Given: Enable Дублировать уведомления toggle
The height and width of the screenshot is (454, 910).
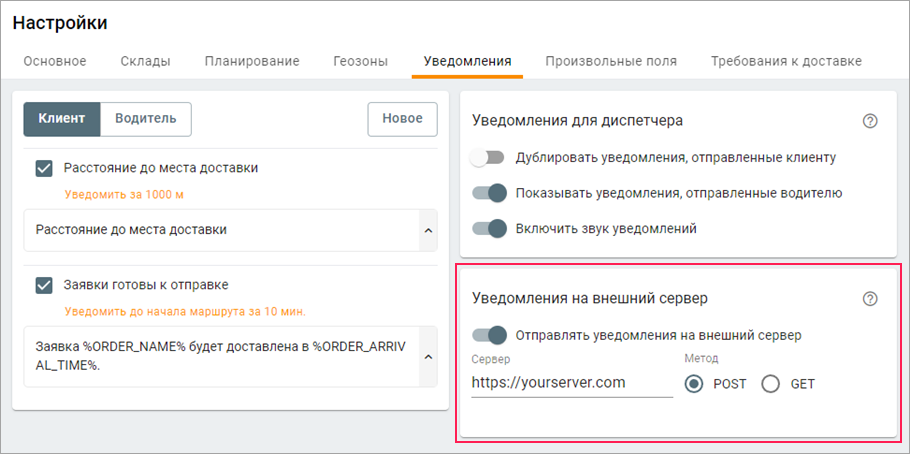Looking at the screenshot, I should pyautogui.click(x=490, y=157).
